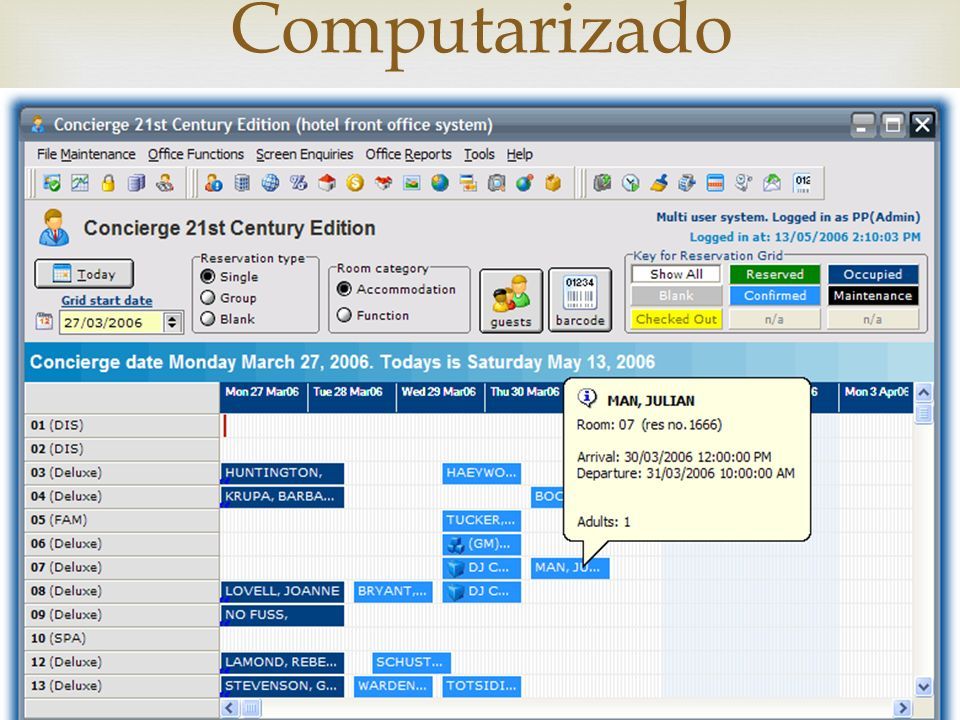Click the magnifier over document toolbar icon

pos(497,182)
